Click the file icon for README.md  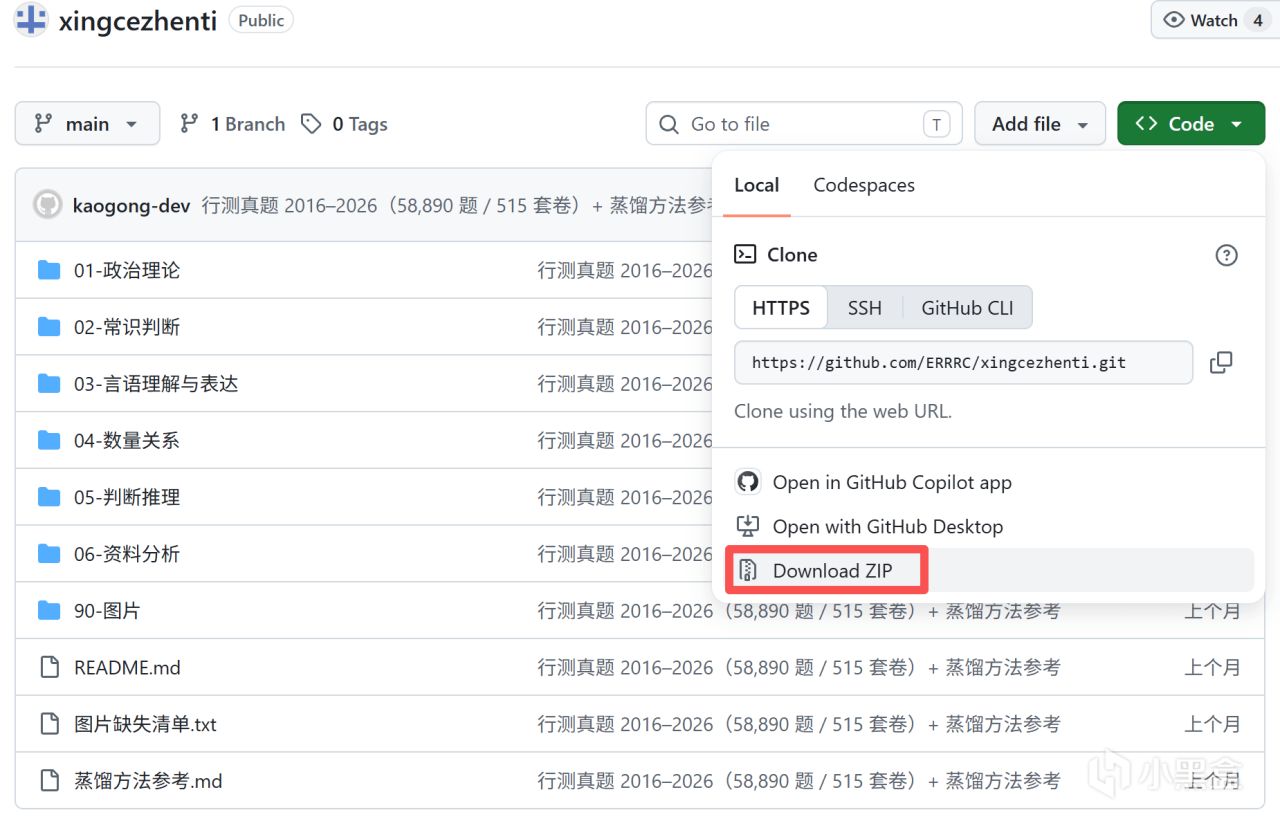(49, 667)
